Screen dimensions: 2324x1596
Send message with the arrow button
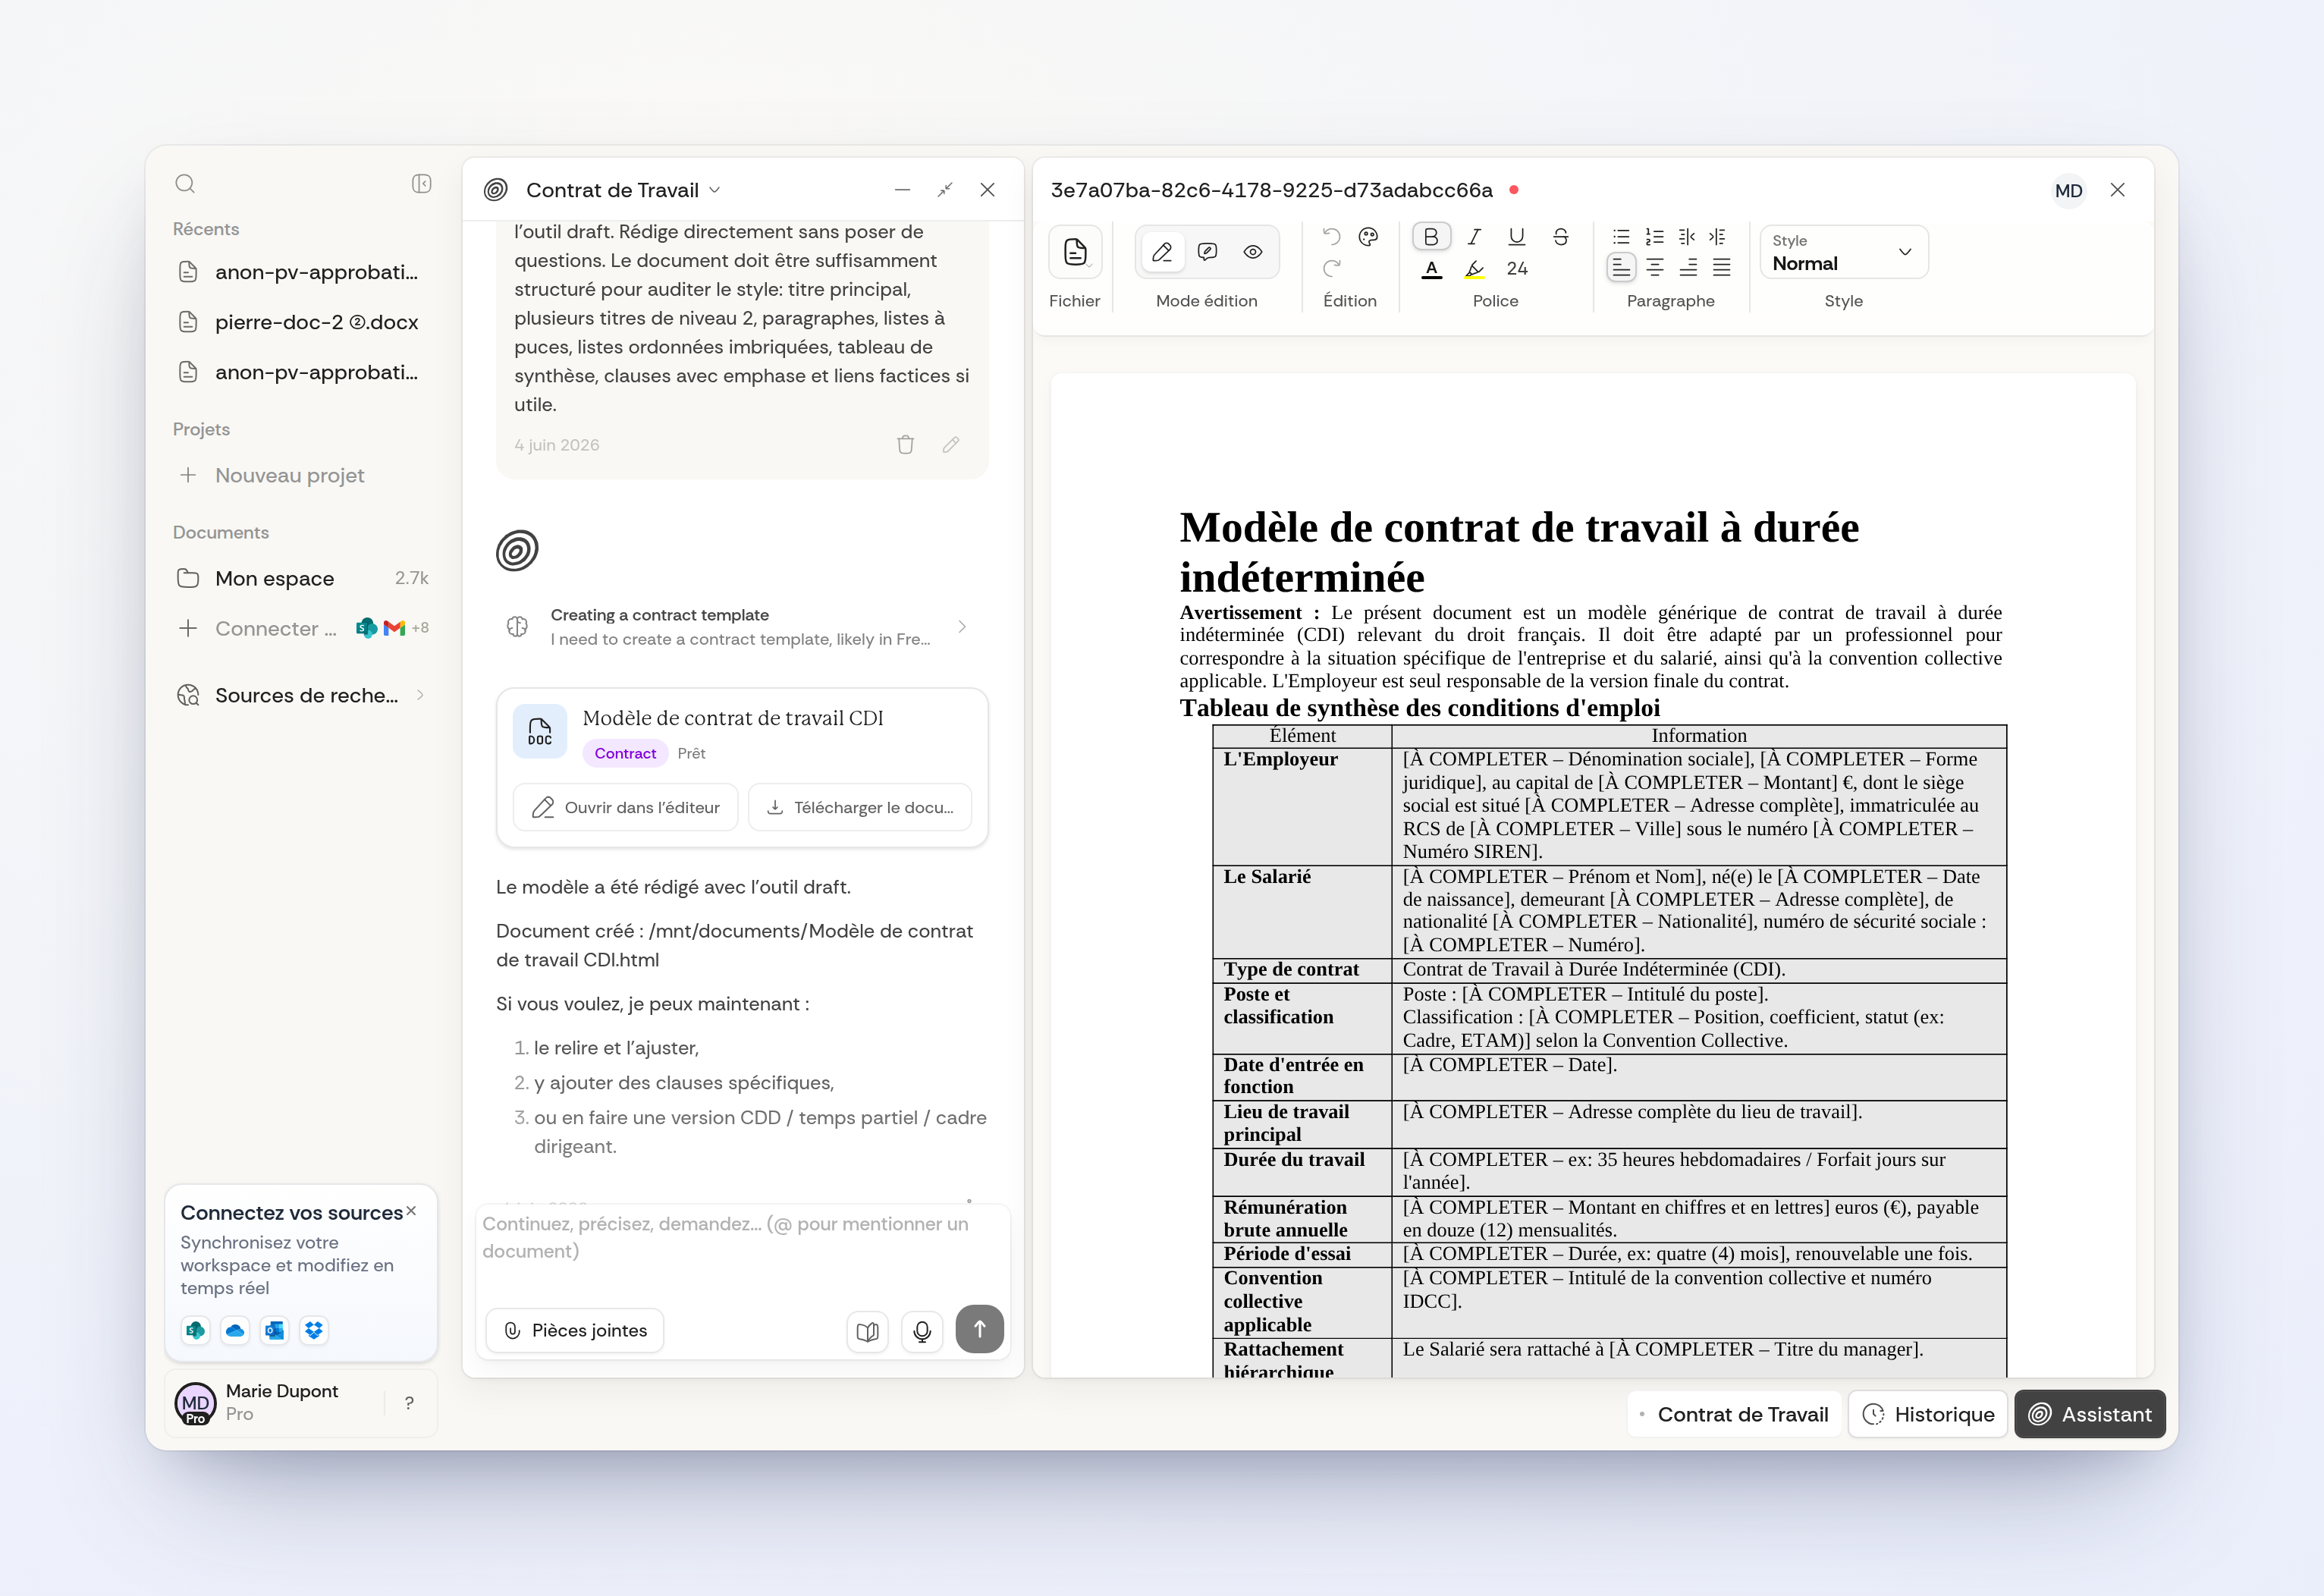pyautogui.click(x=979, y=1329)
